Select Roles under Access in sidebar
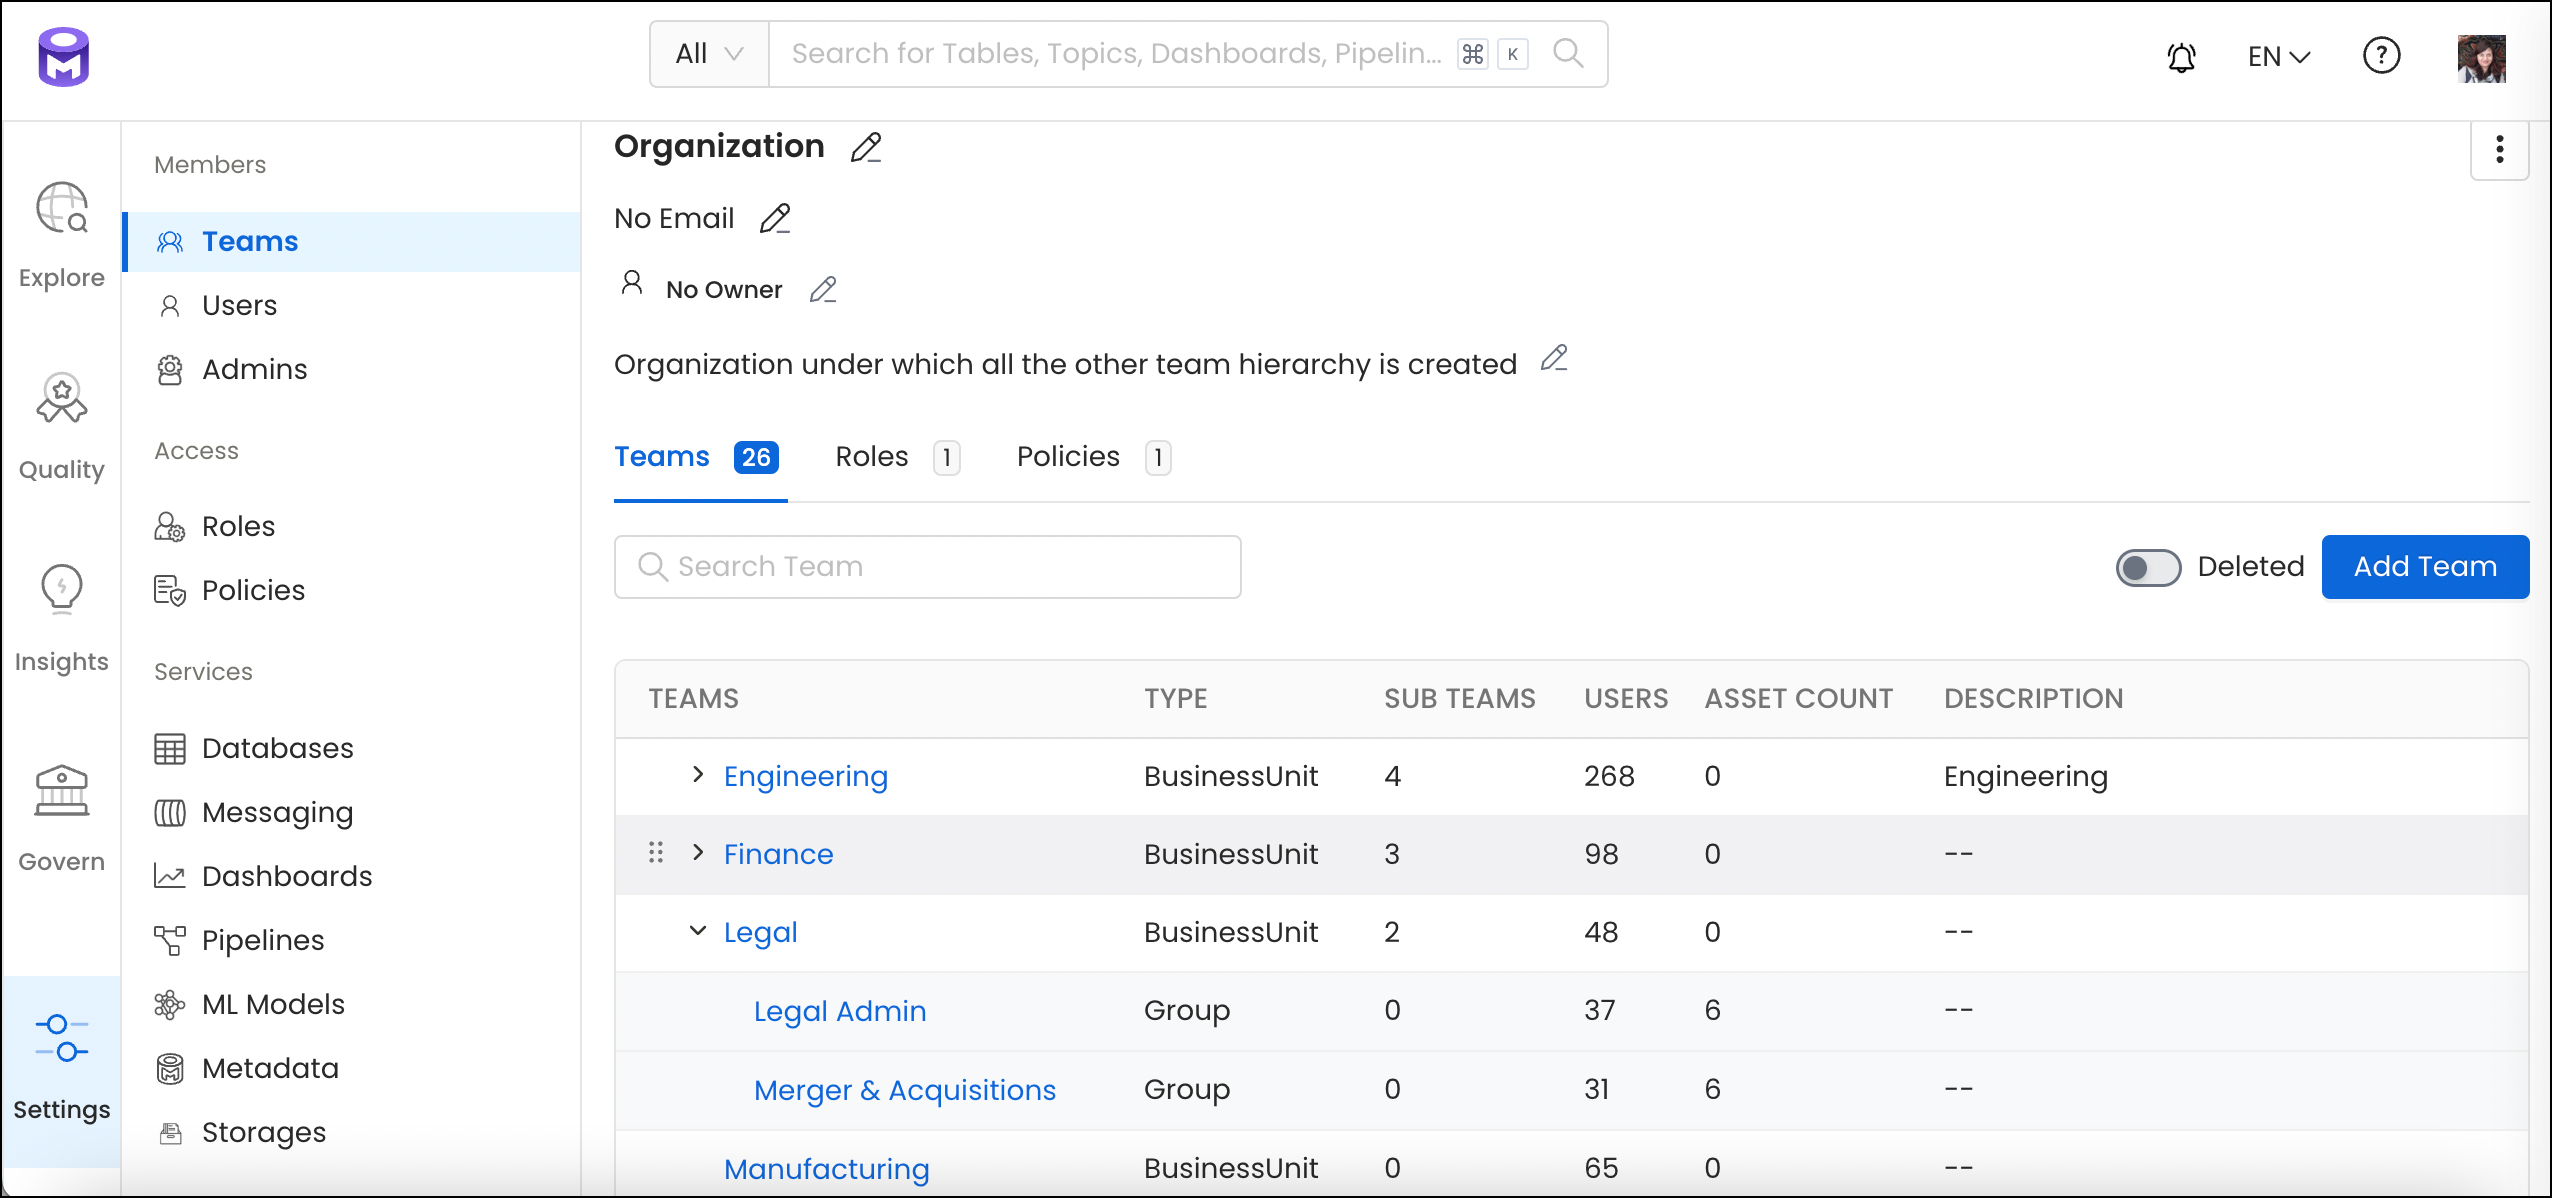Image resolution: width=2552 pixels, height=1198 pixels. pyautogui.click(x=352, y=526)
